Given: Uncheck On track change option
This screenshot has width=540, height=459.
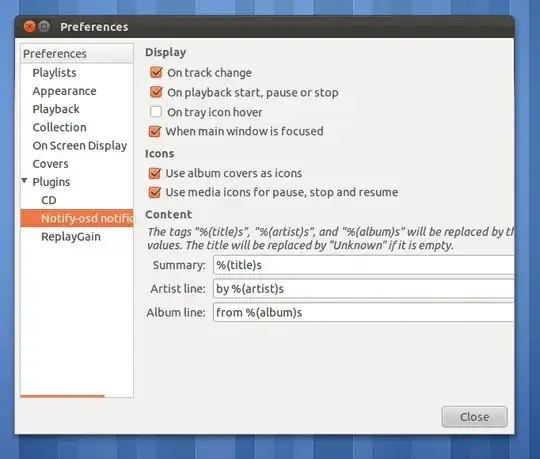Looking at the screenshot, I should pyautogui.click(x=156, y=72).
